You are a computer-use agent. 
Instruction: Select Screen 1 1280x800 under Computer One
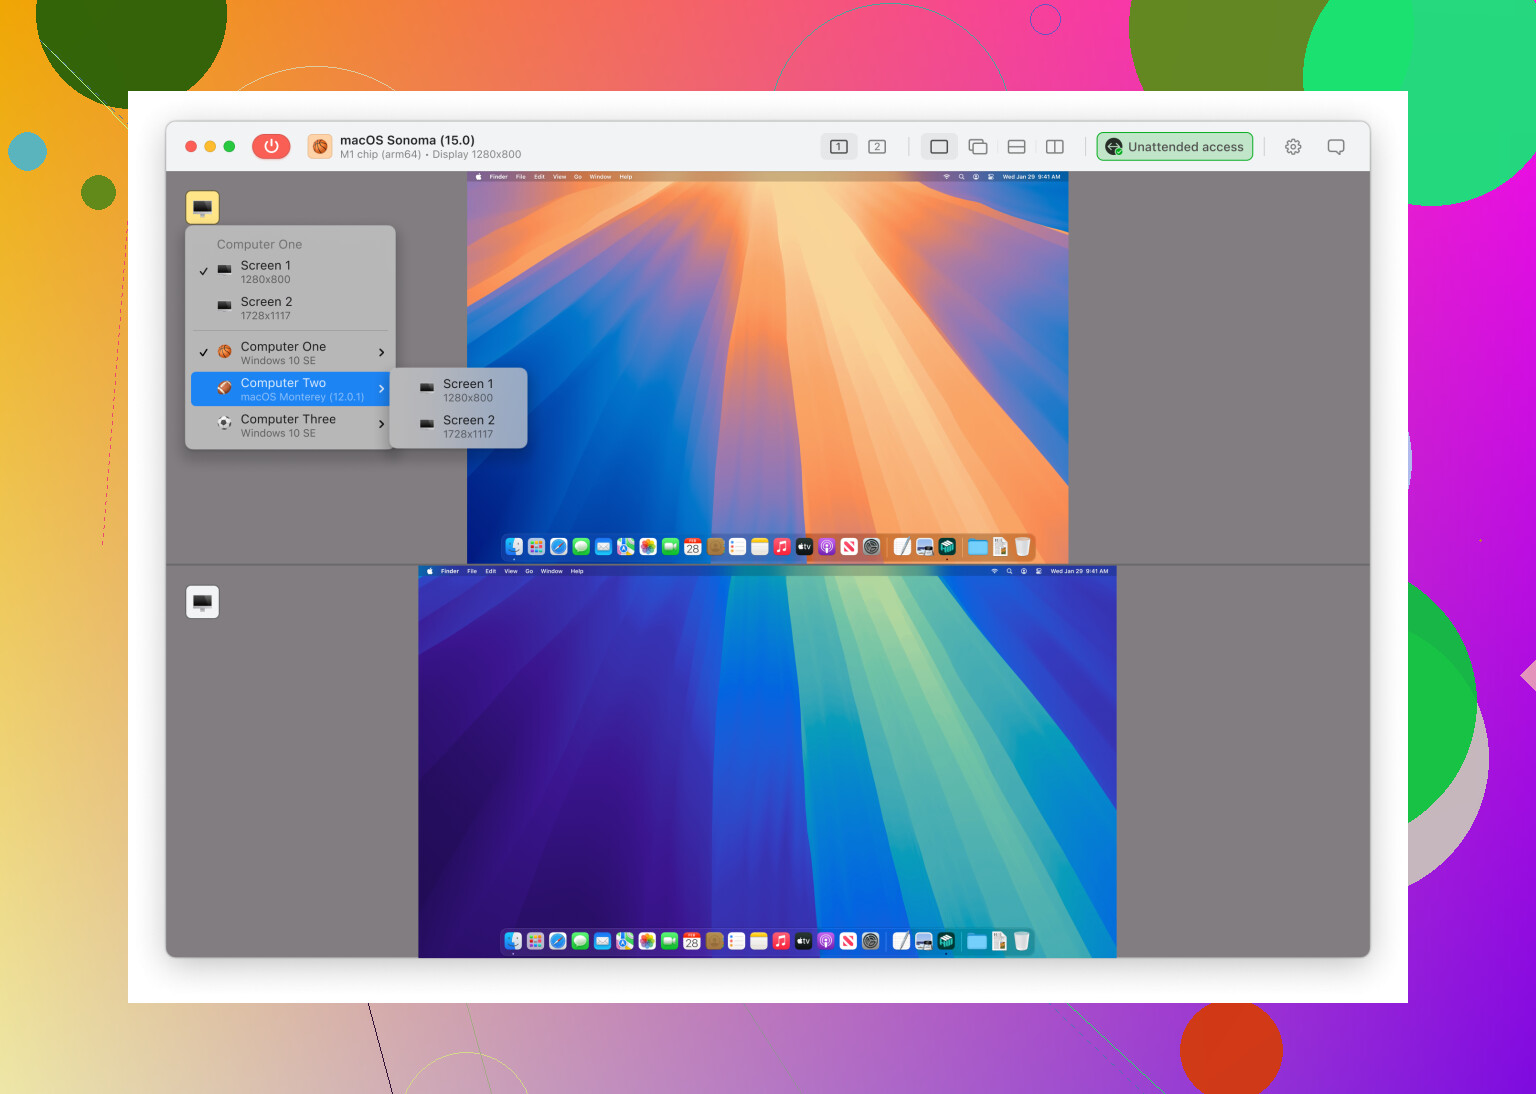pyautogui.click(x=289, y=272)
